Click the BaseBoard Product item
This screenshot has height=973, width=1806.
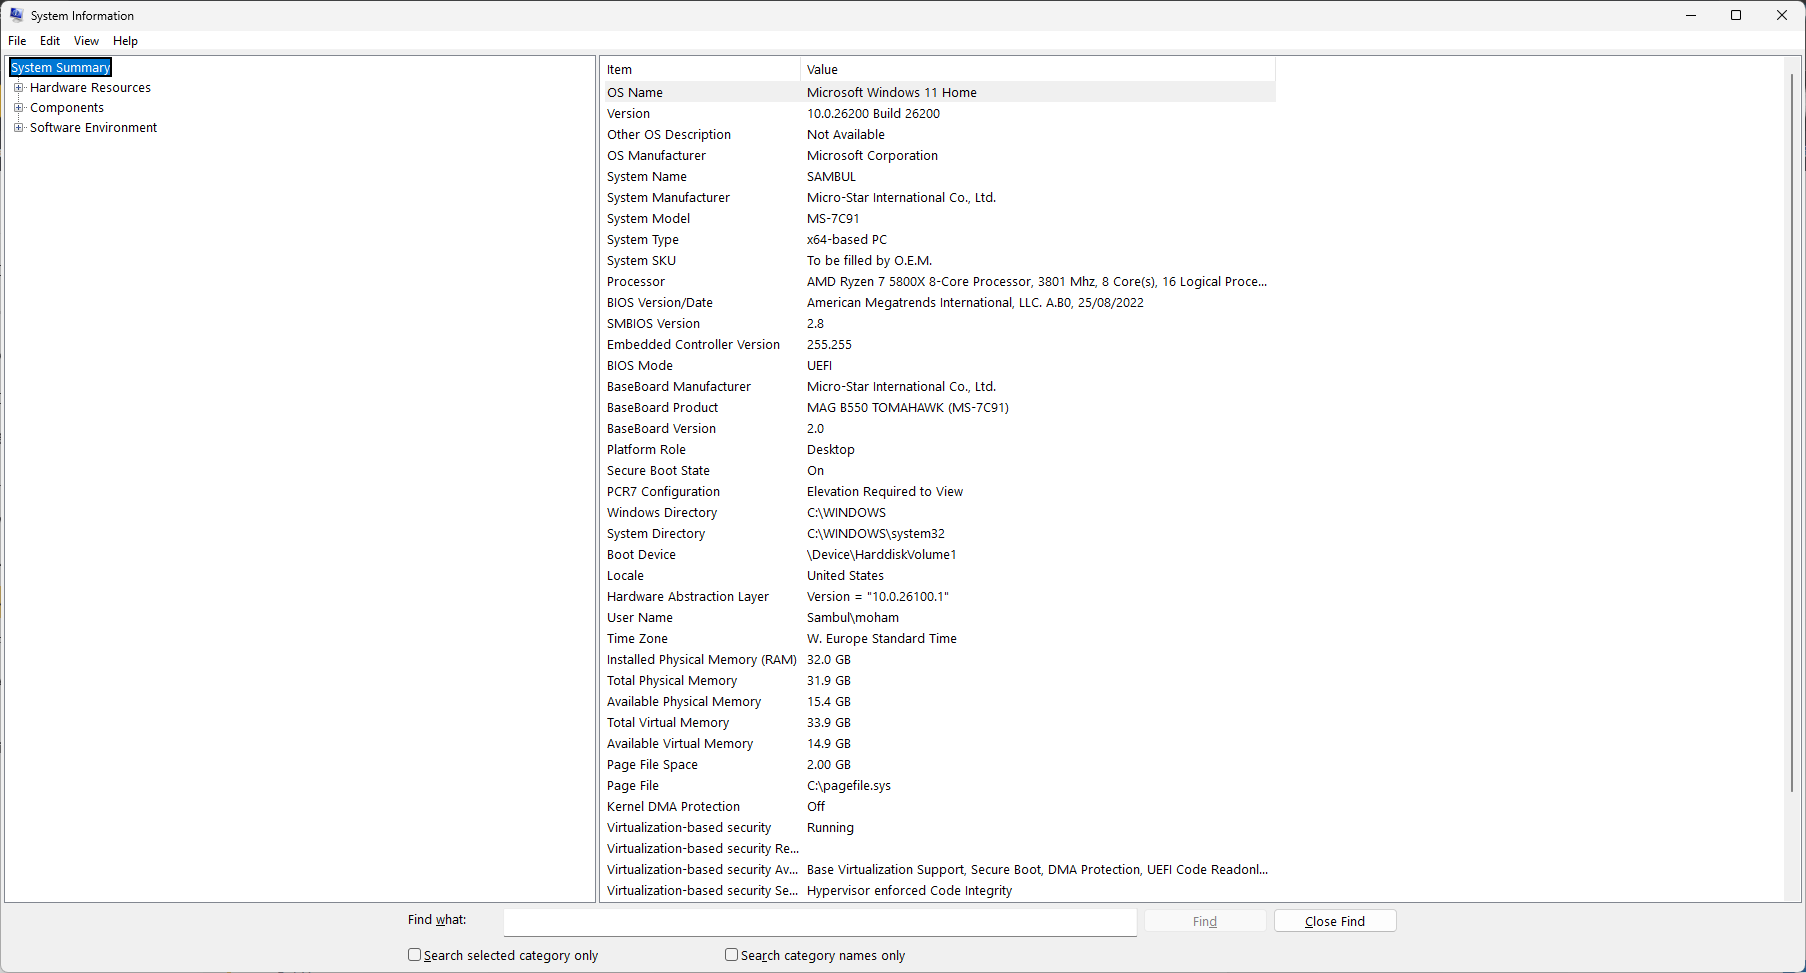point(662,408)
